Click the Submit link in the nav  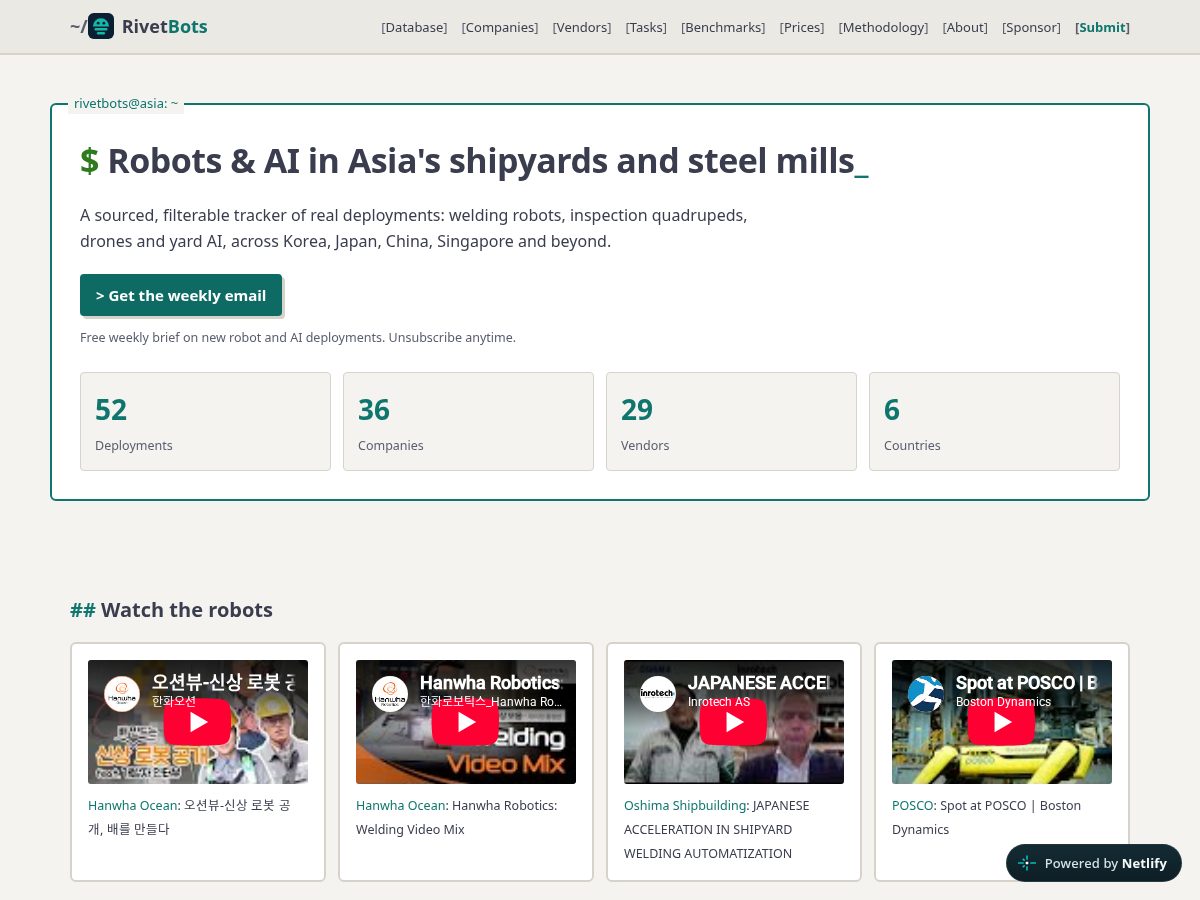click(x=1102, y=27)
